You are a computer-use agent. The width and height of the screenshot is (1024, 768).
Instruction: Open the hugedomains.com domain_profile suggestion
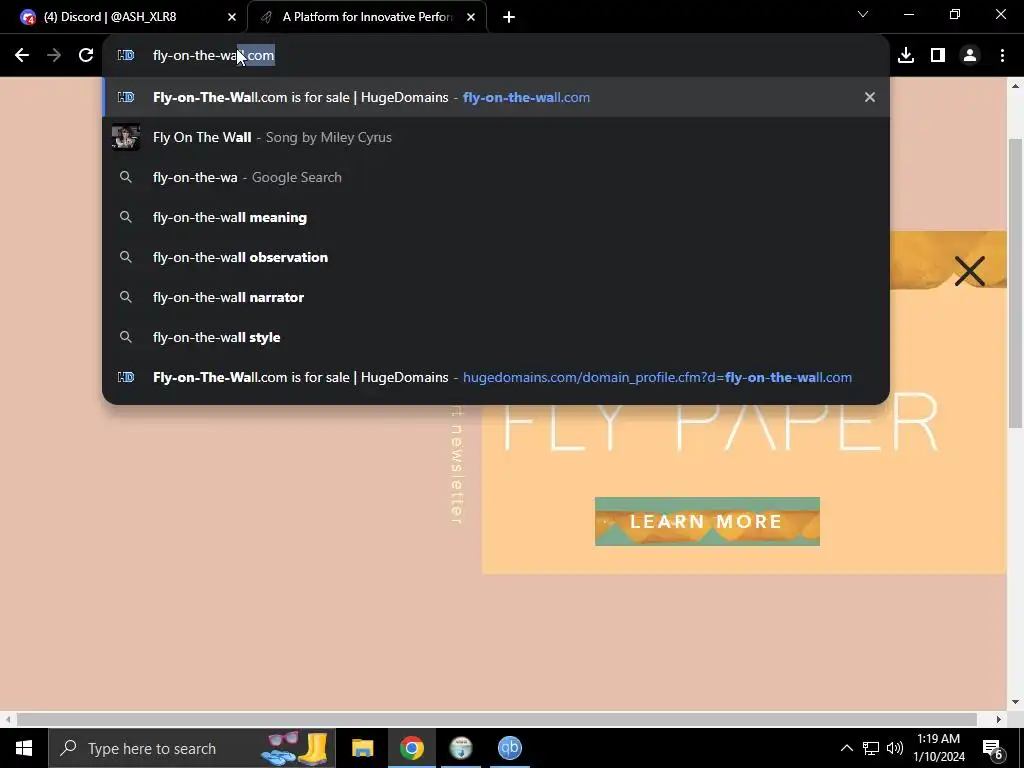pos(496,377)
